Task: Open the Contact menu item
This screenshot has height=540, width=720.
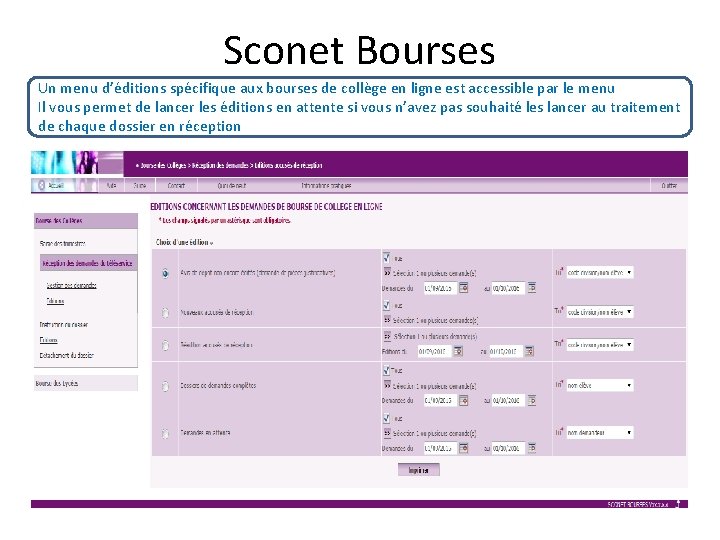Action: (176, 186)
